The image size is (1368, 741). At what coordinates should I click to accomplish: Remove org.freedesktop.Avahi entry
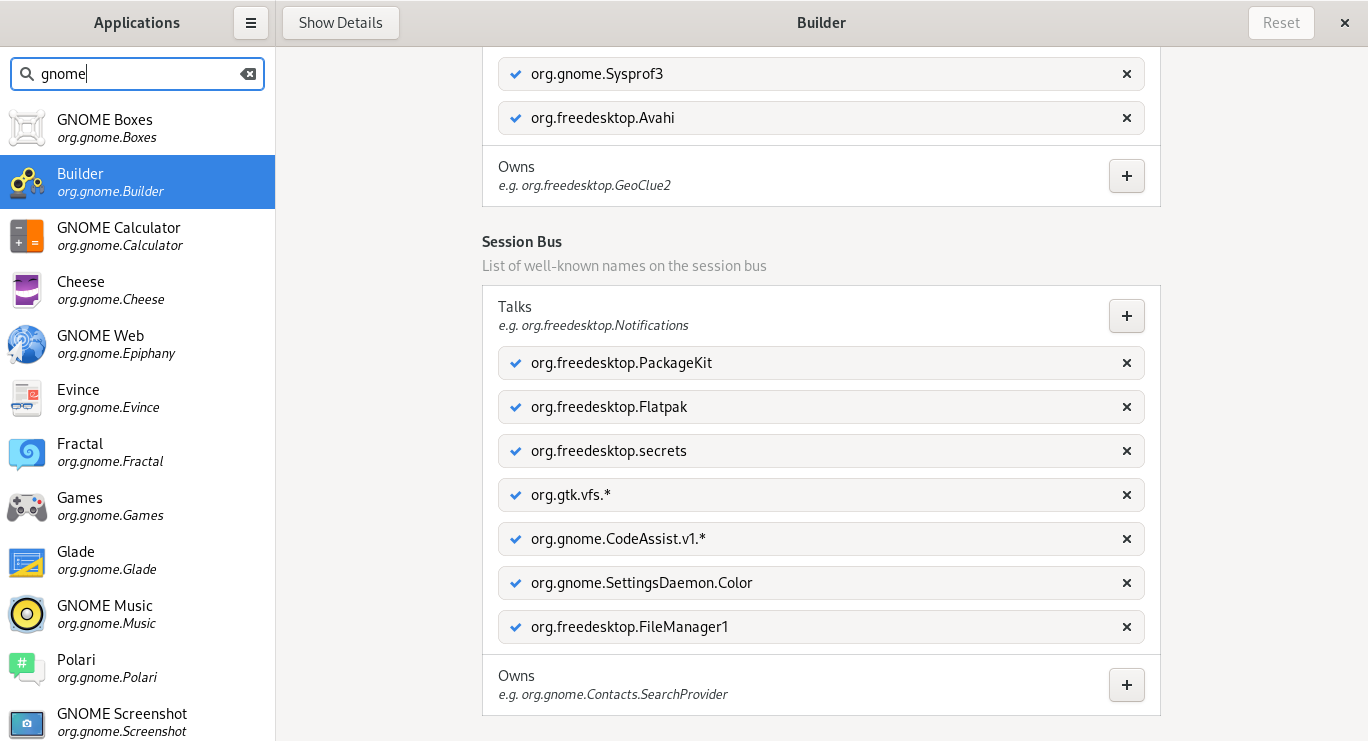(1127, 118)
